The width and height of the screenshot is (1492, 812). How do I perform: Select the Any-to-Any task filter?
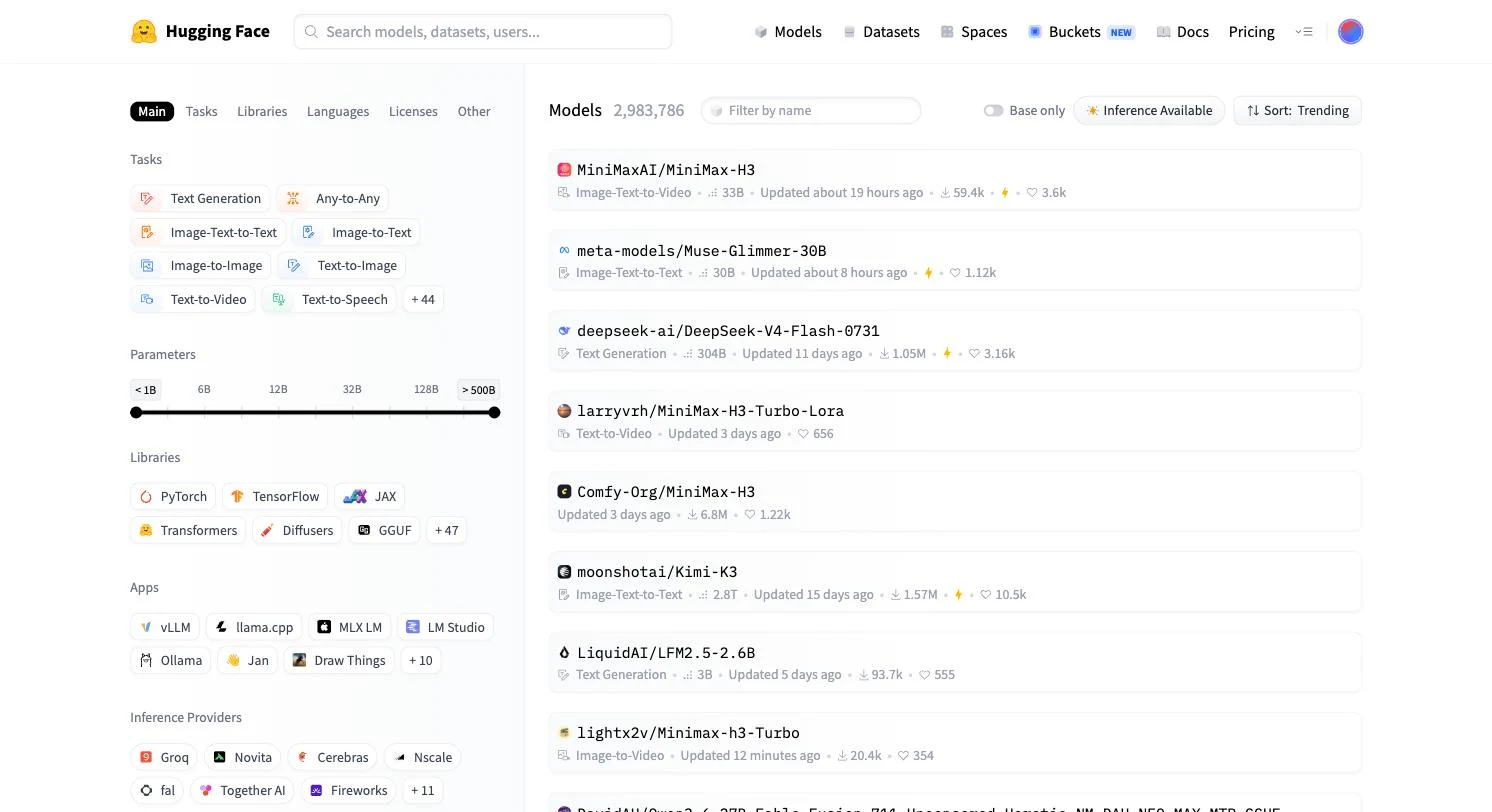tap(333, 198)
